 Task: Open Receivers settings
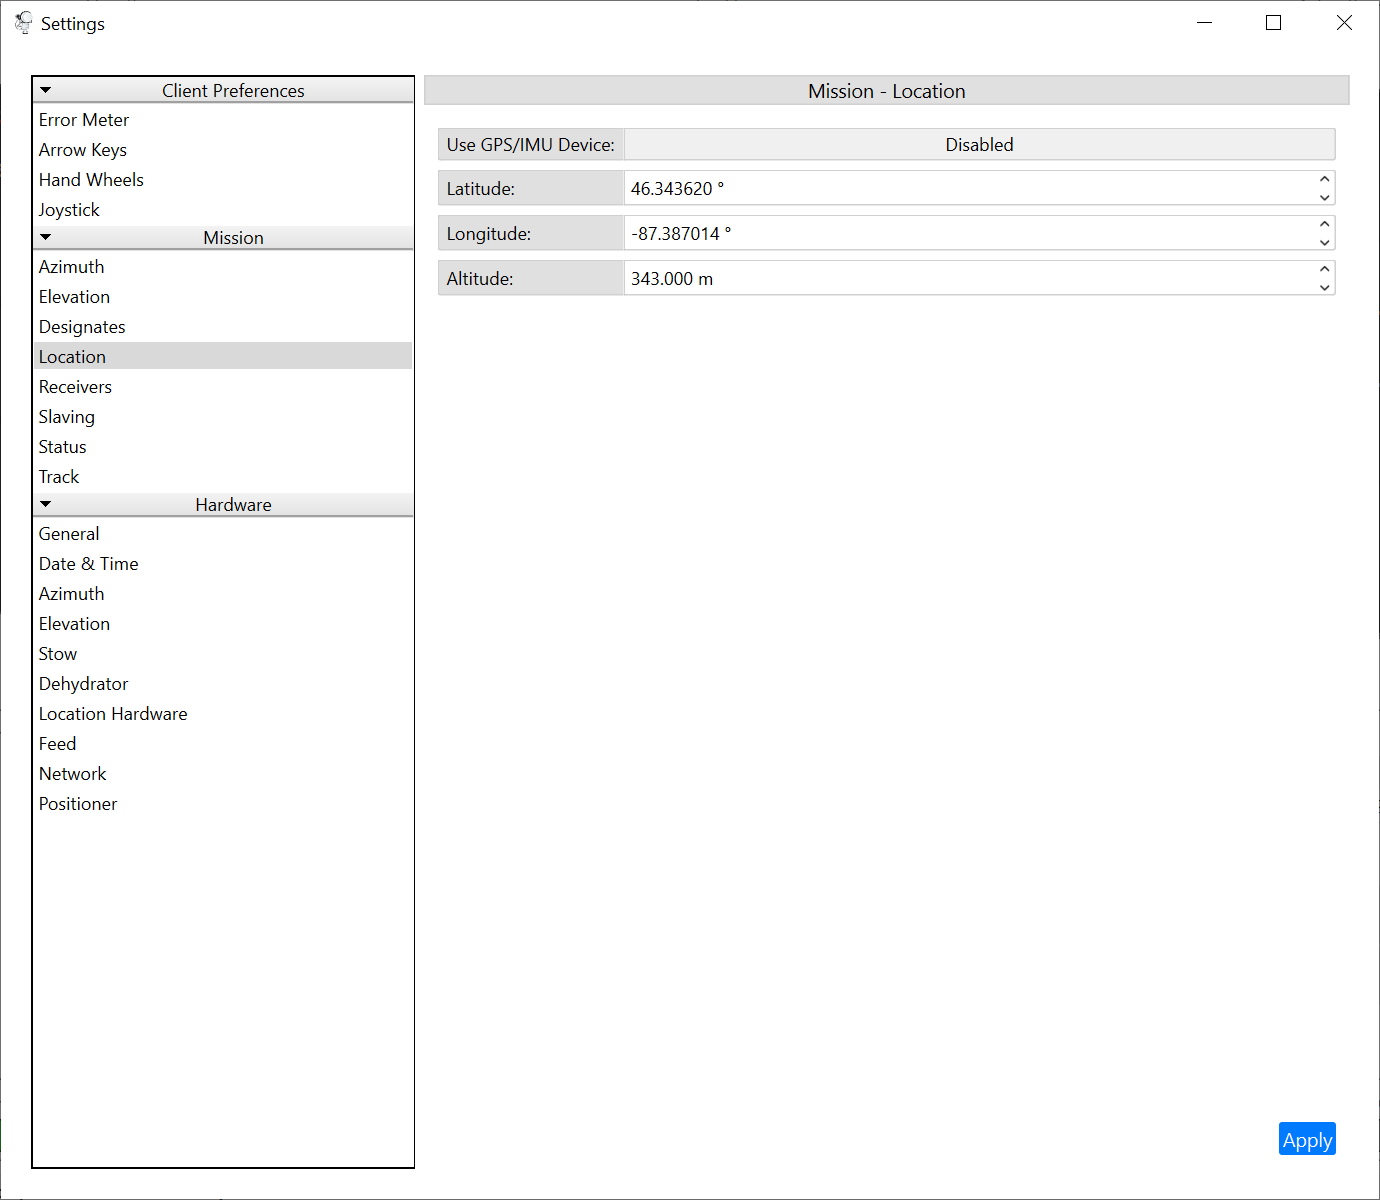click(223, 387)
